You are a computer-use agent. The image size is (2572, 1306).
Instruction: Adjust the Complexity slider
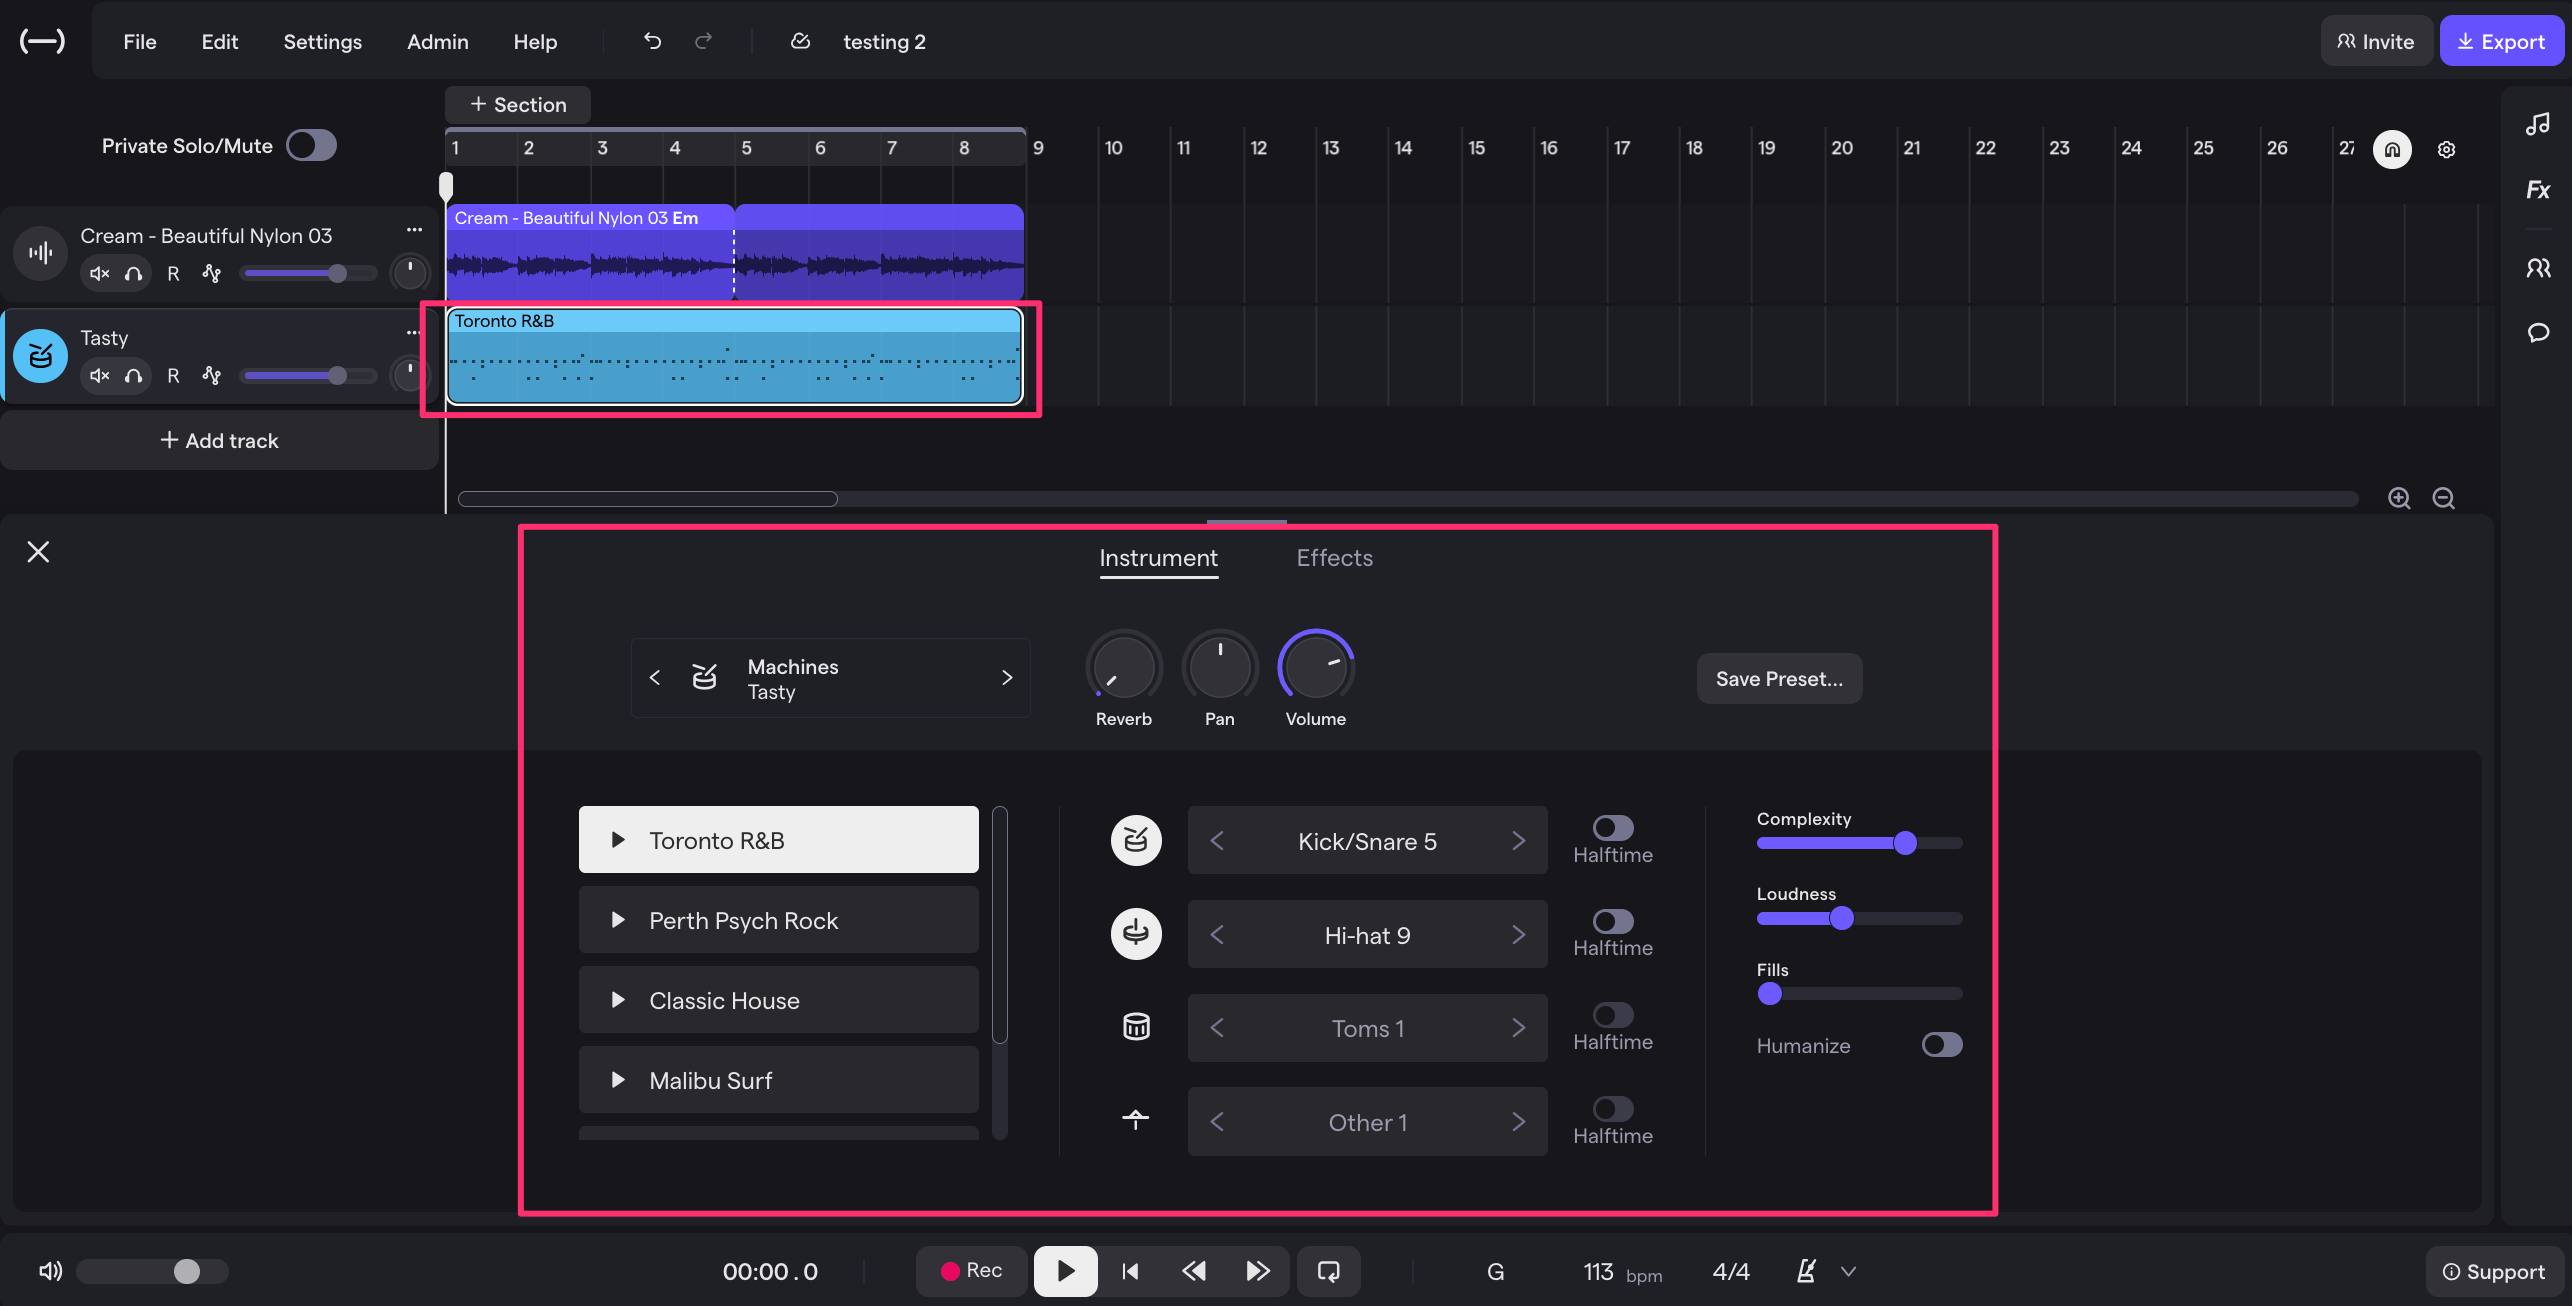(x=1904, y=843)
